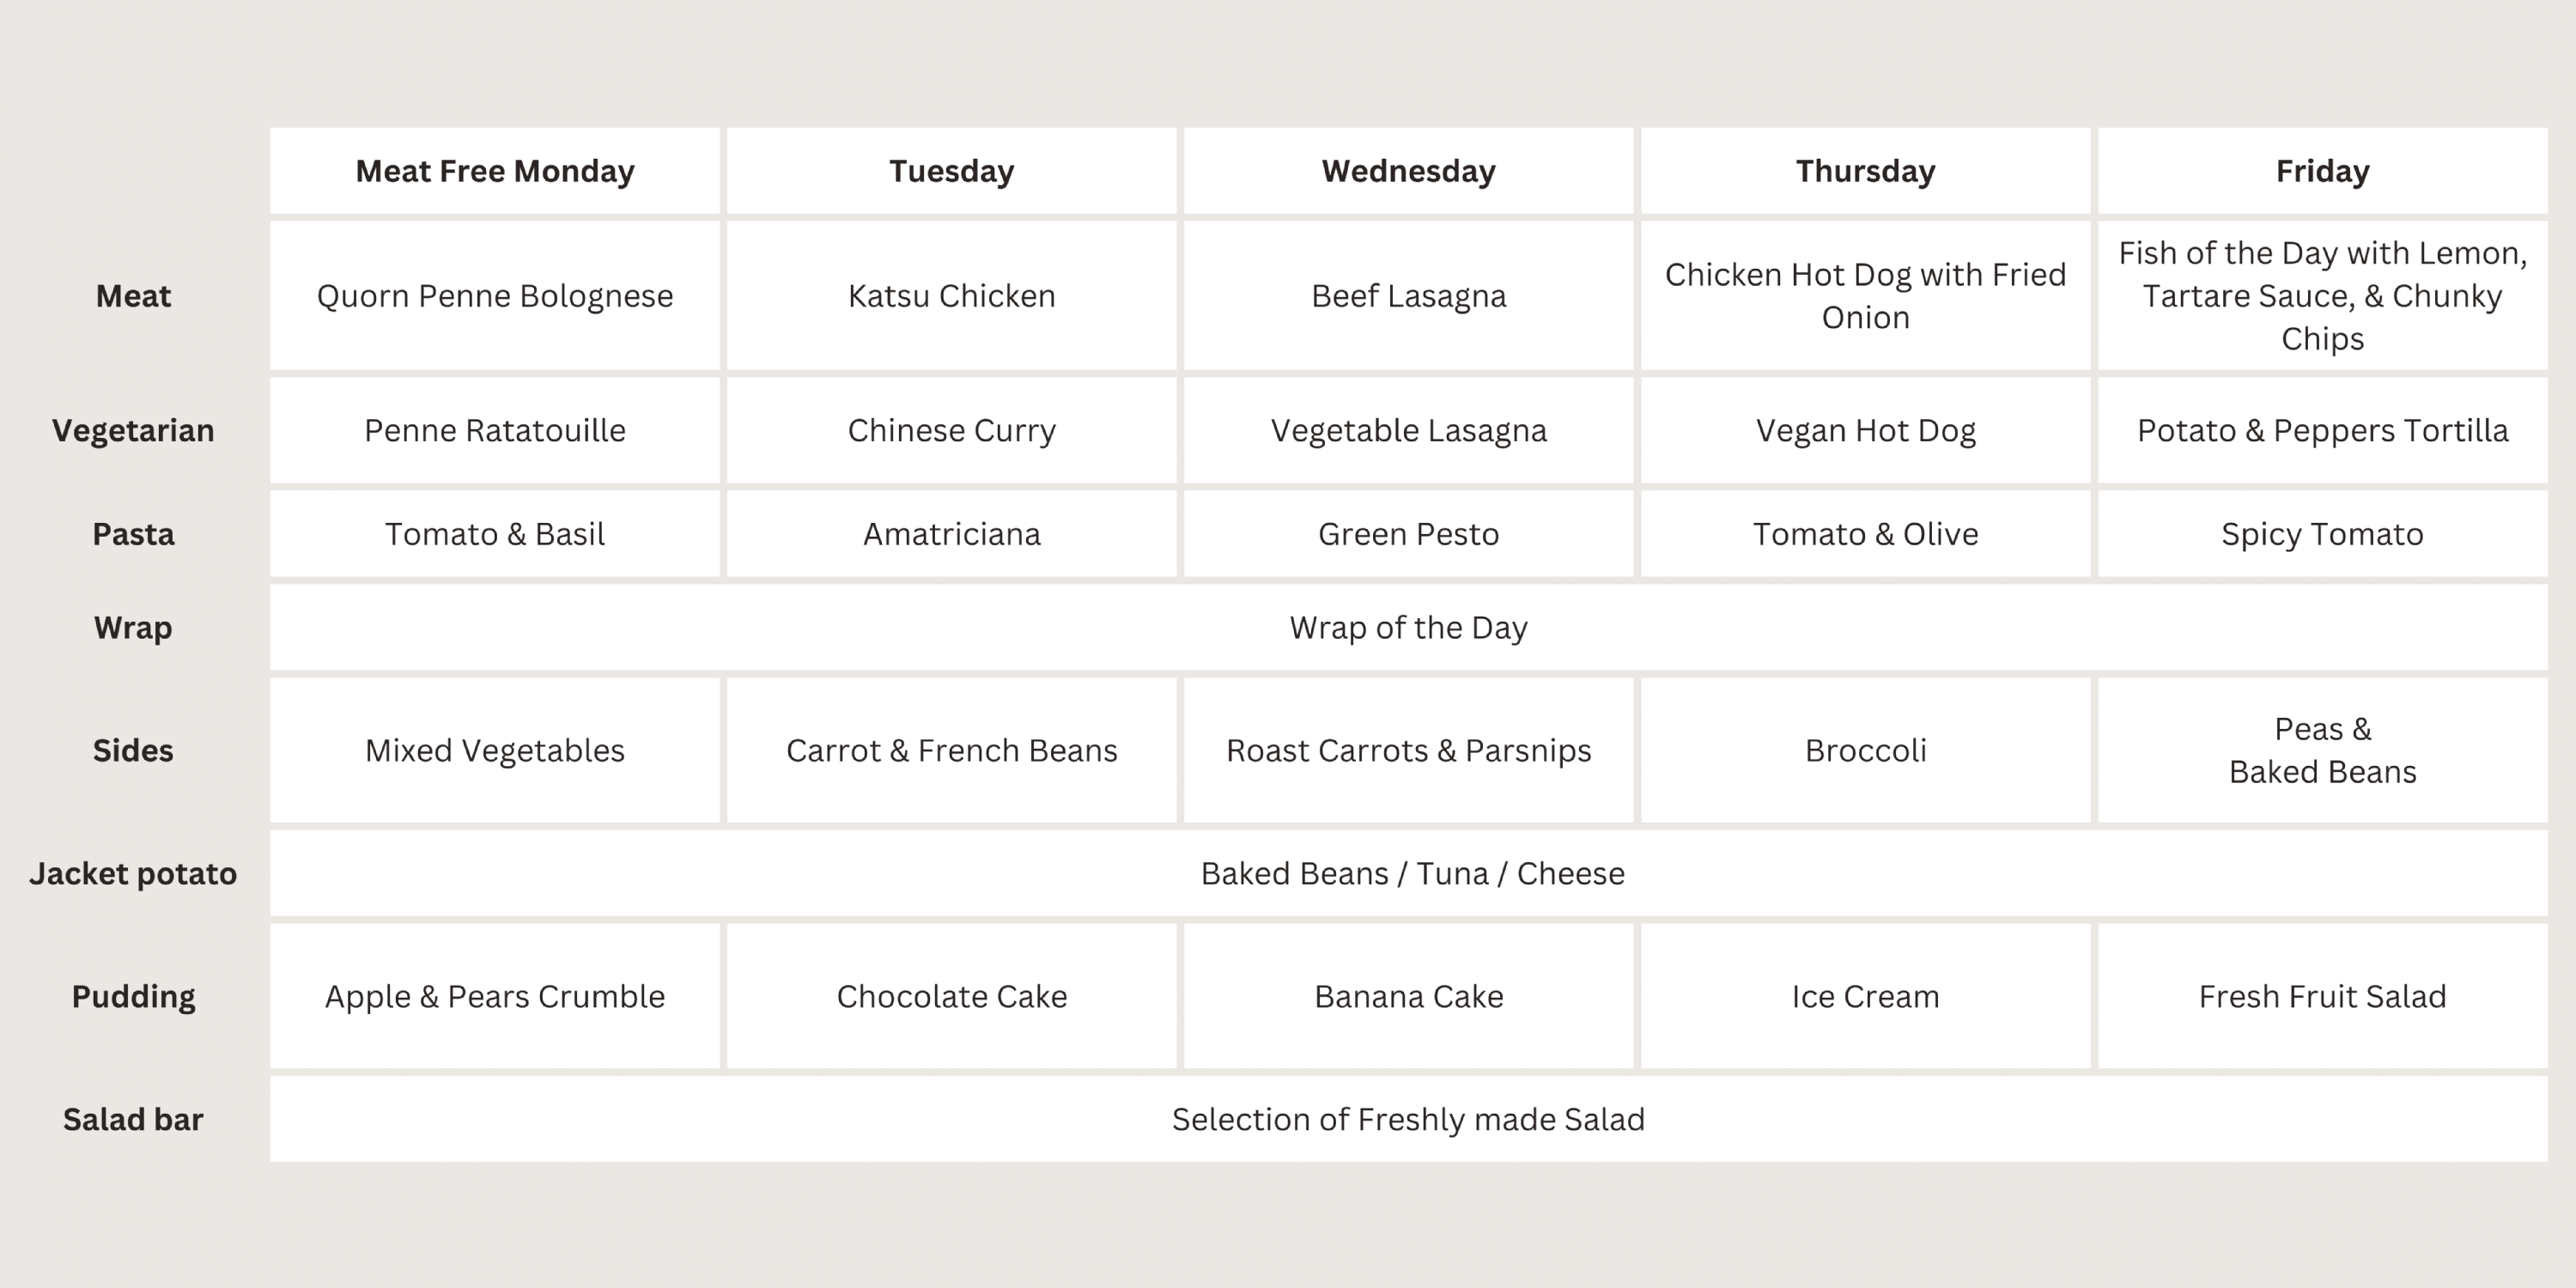Select the Roast Carrots & Parsnips cell
The height and width of the screenshot is (1288, 2576).
(x=1408, y=751)
